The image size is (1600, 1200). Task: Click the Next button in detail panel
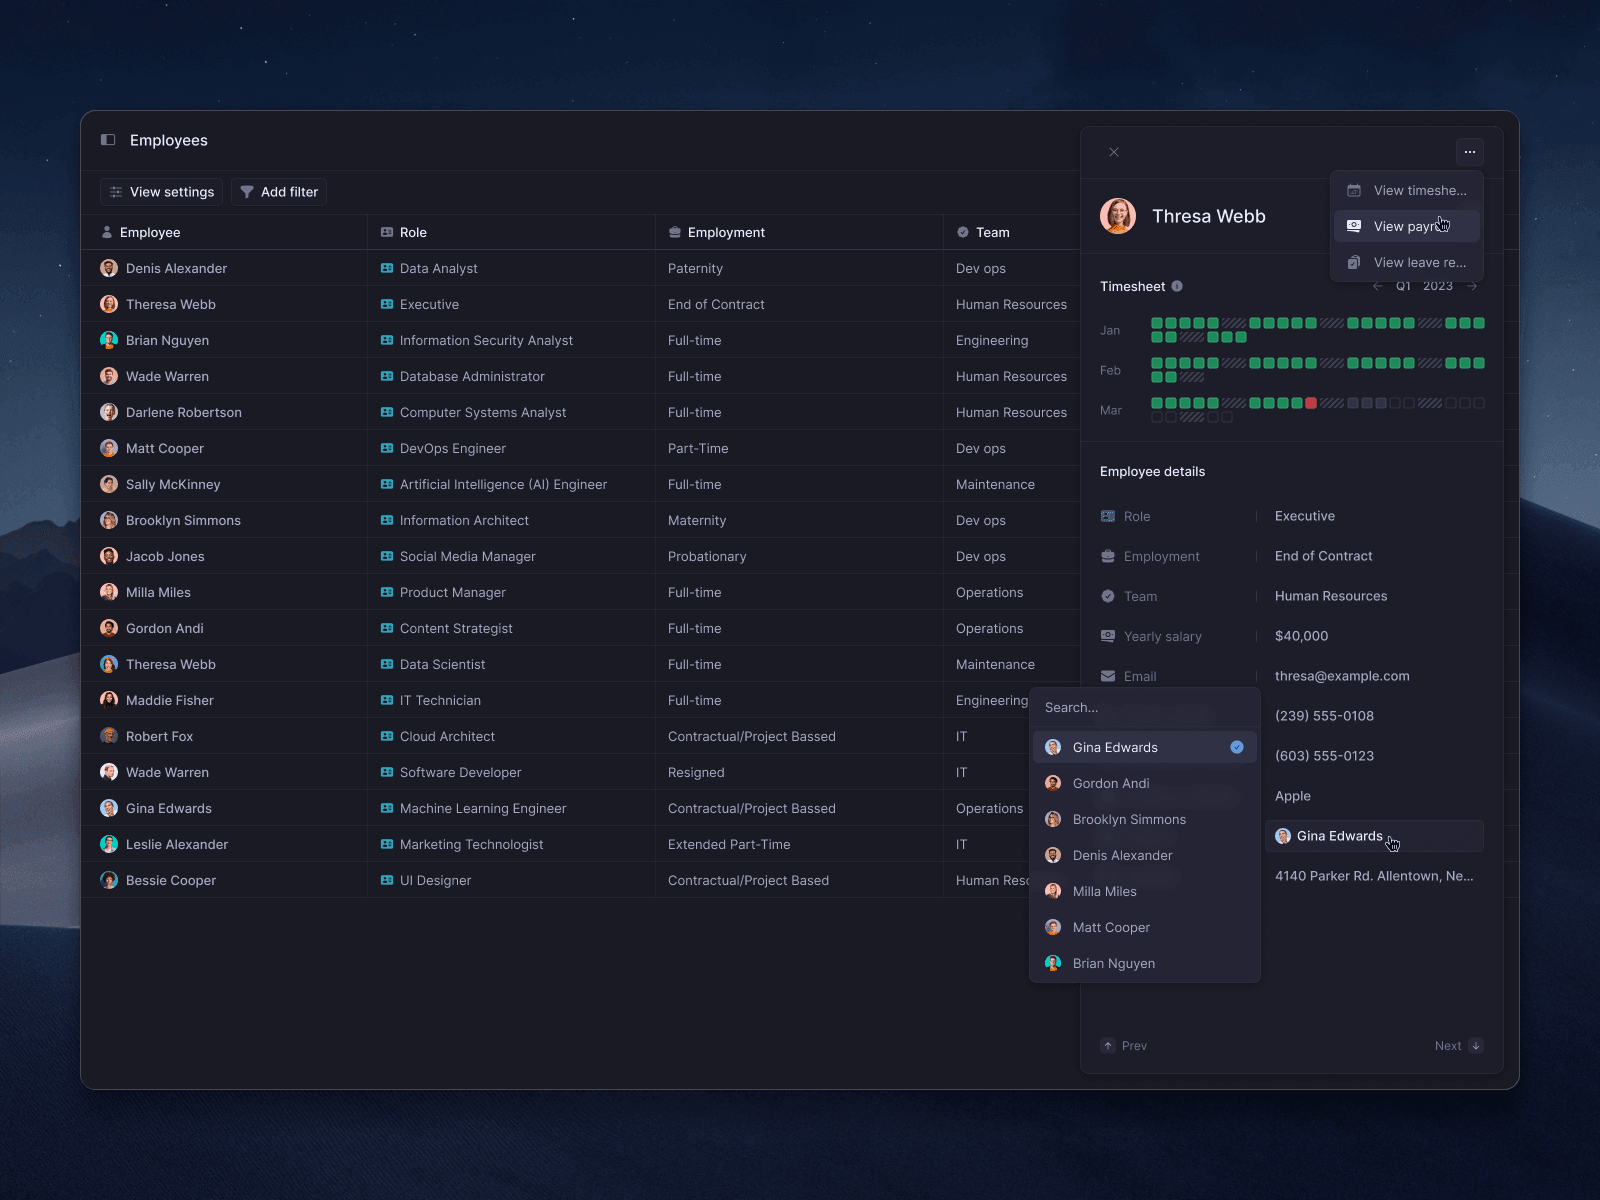pos(1459,1046)
